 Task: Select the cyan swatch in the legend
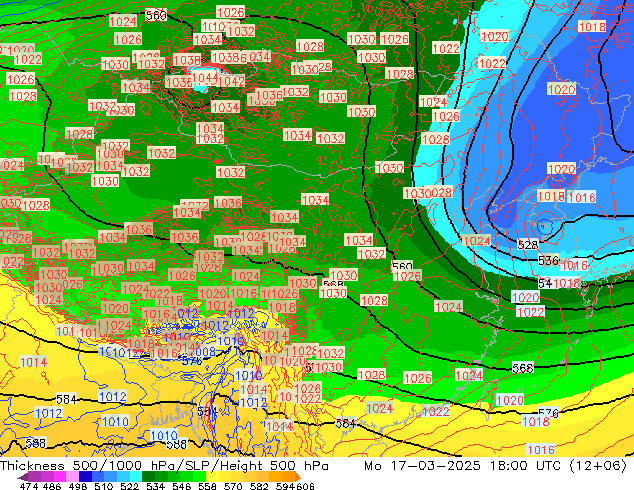pos(136,476)
